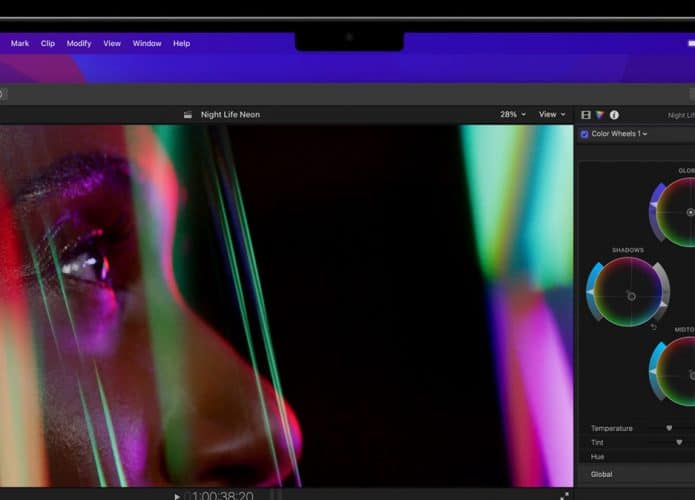Viewport: 695px width, 500px height.
Task: Open the Video inspector filmstrip icon
Action: (x=586, y=115)
